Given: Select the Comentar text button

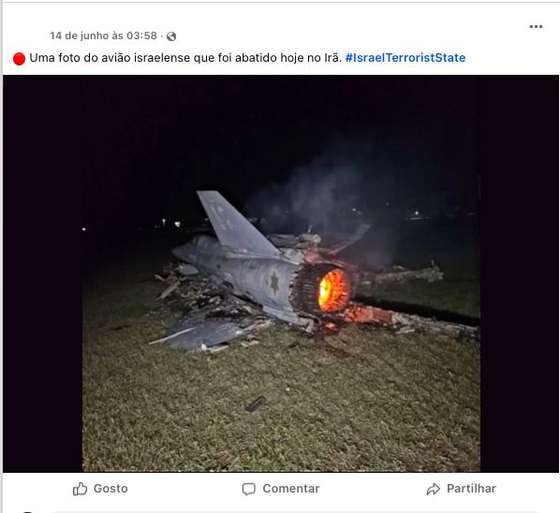Looking at the screenshot, I should coord(291,488).
